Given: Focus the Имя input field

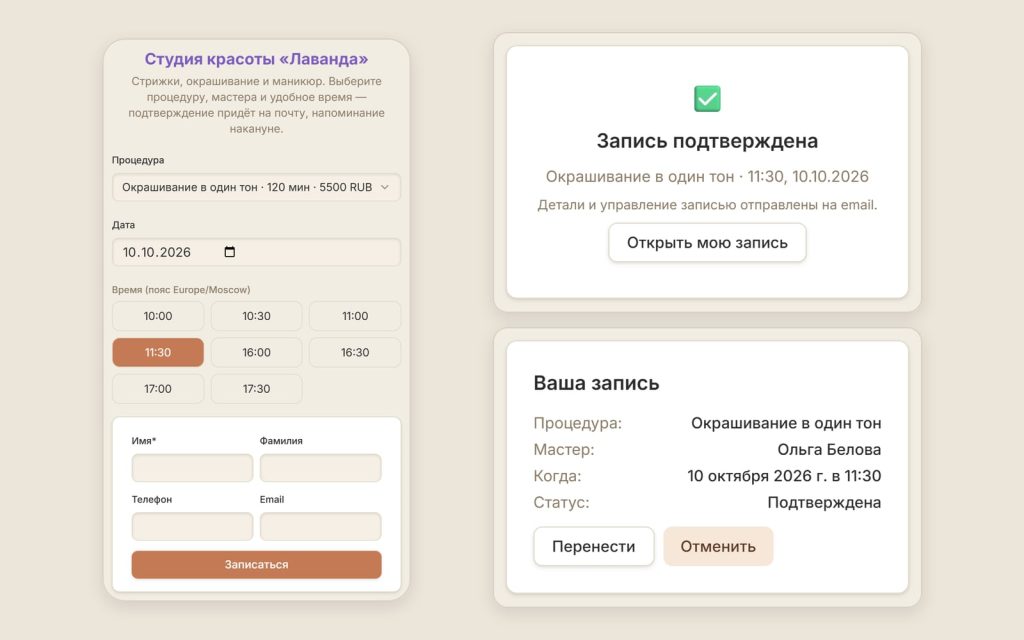Looking at the screenshot, I should tap(193, 468).
